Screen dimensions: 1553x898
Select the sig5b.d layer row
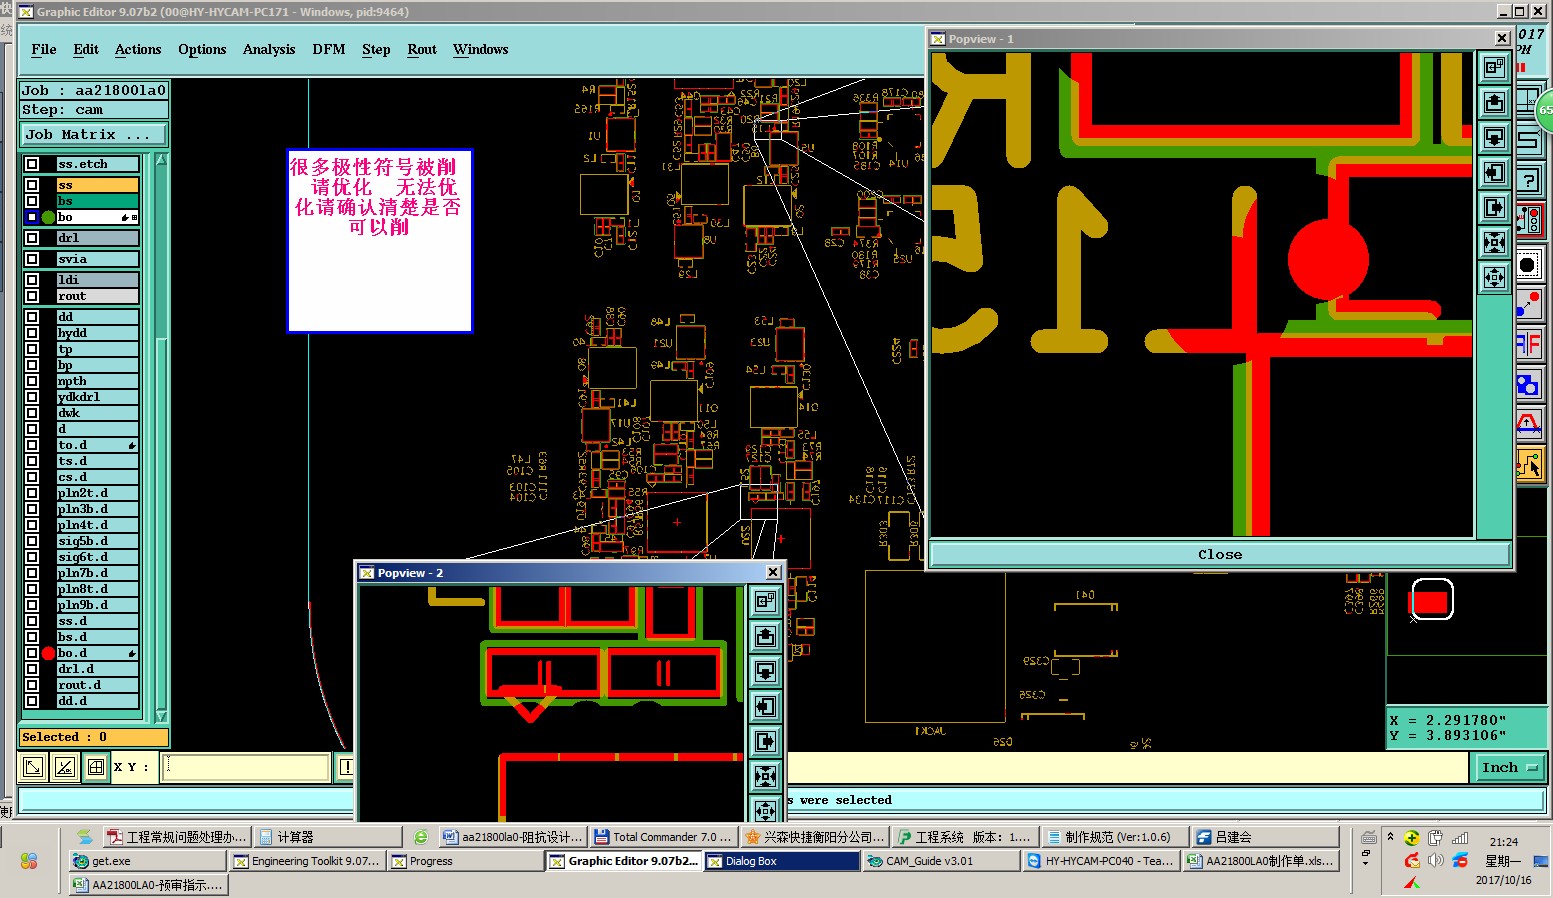(x=97, y=541)
